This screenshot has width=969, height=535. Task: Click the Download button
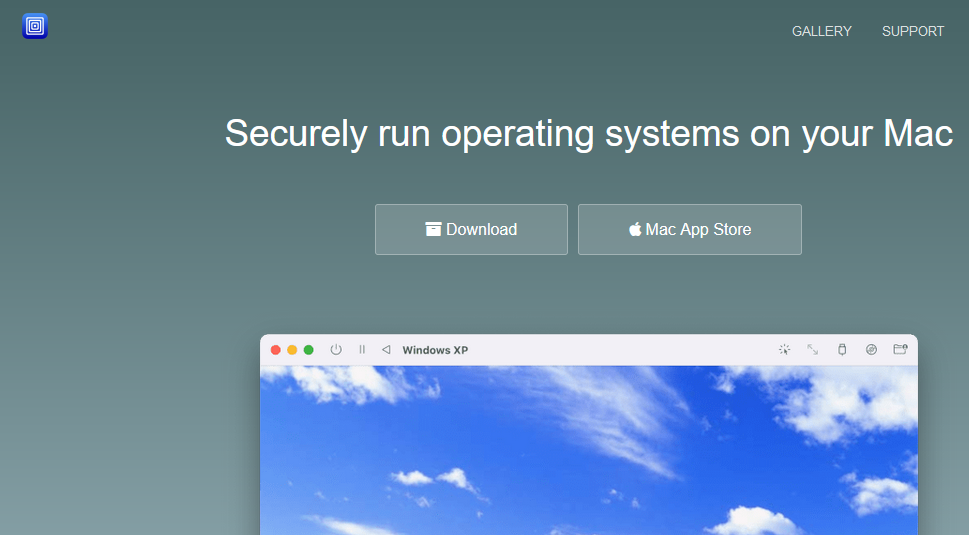click(471, 229)
